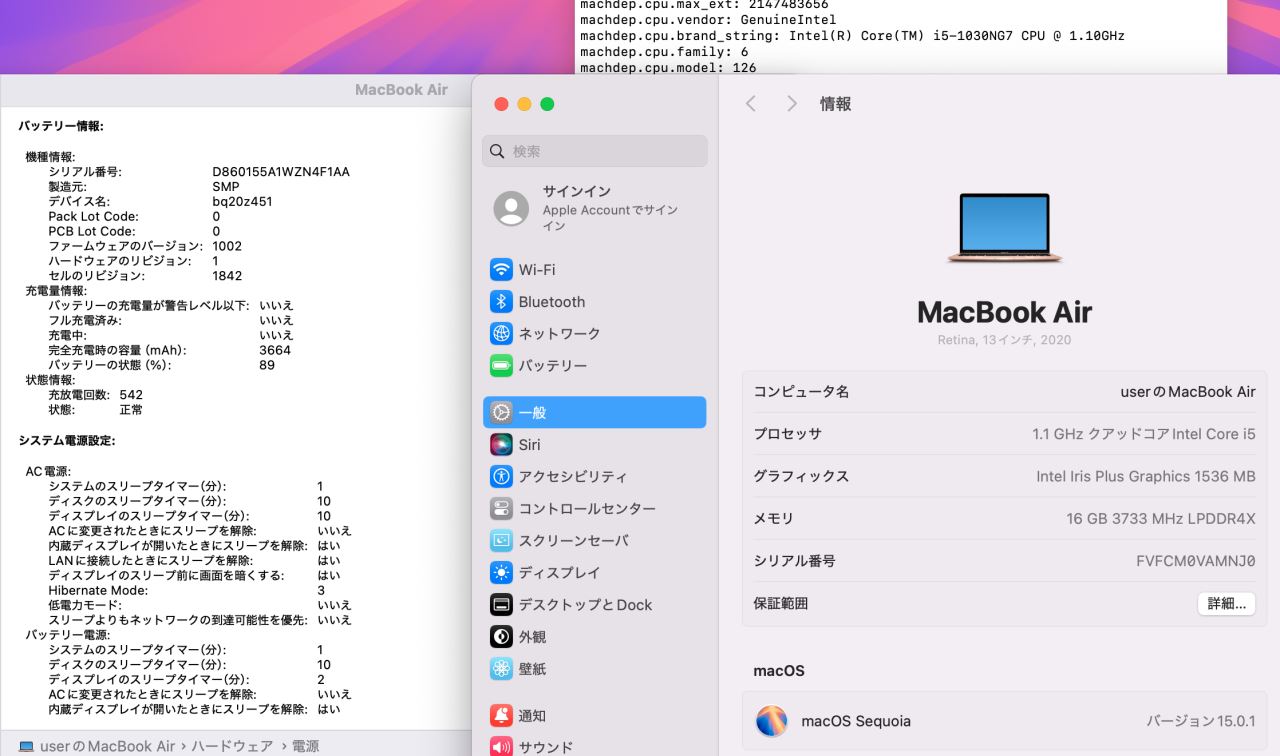The image size is (1280, 756).
Task: Open スクリーンセーバ settings
Action: tap(573, 541)
